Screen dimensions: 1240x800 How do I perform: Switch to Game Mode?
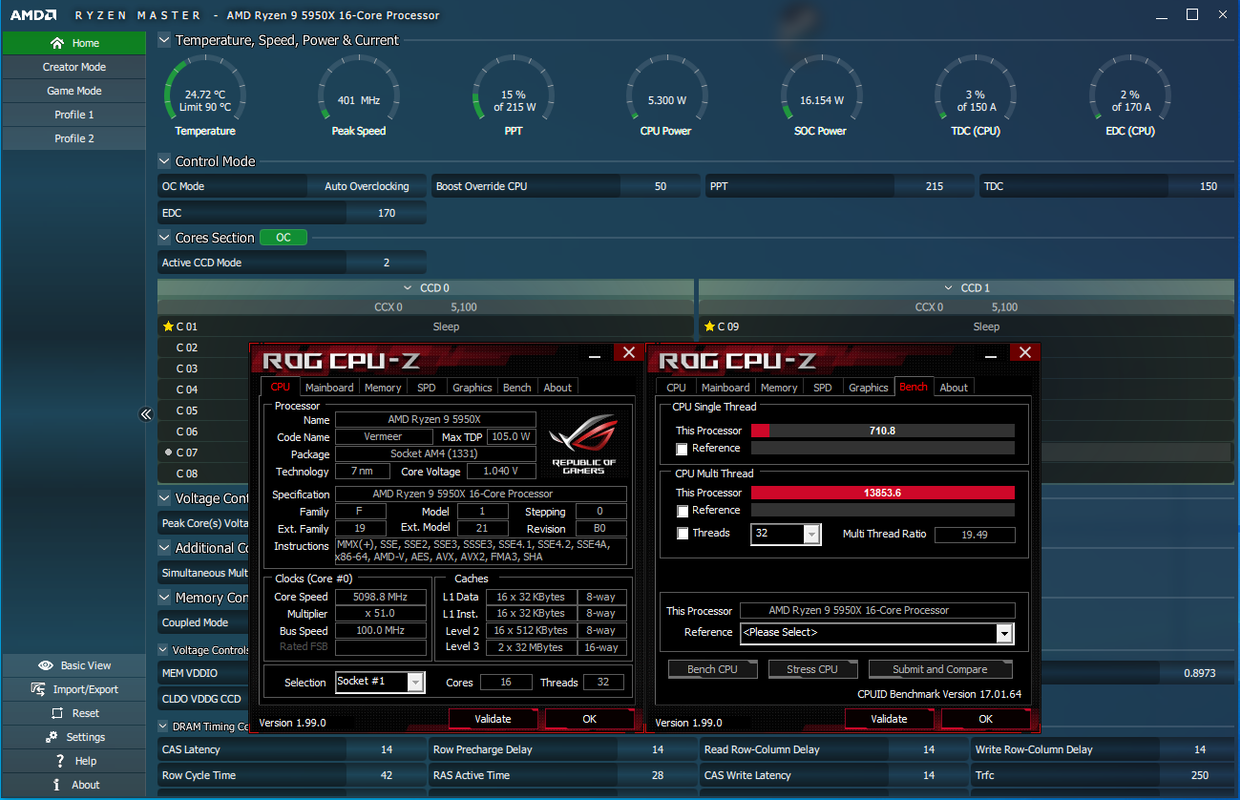[74, 91]
